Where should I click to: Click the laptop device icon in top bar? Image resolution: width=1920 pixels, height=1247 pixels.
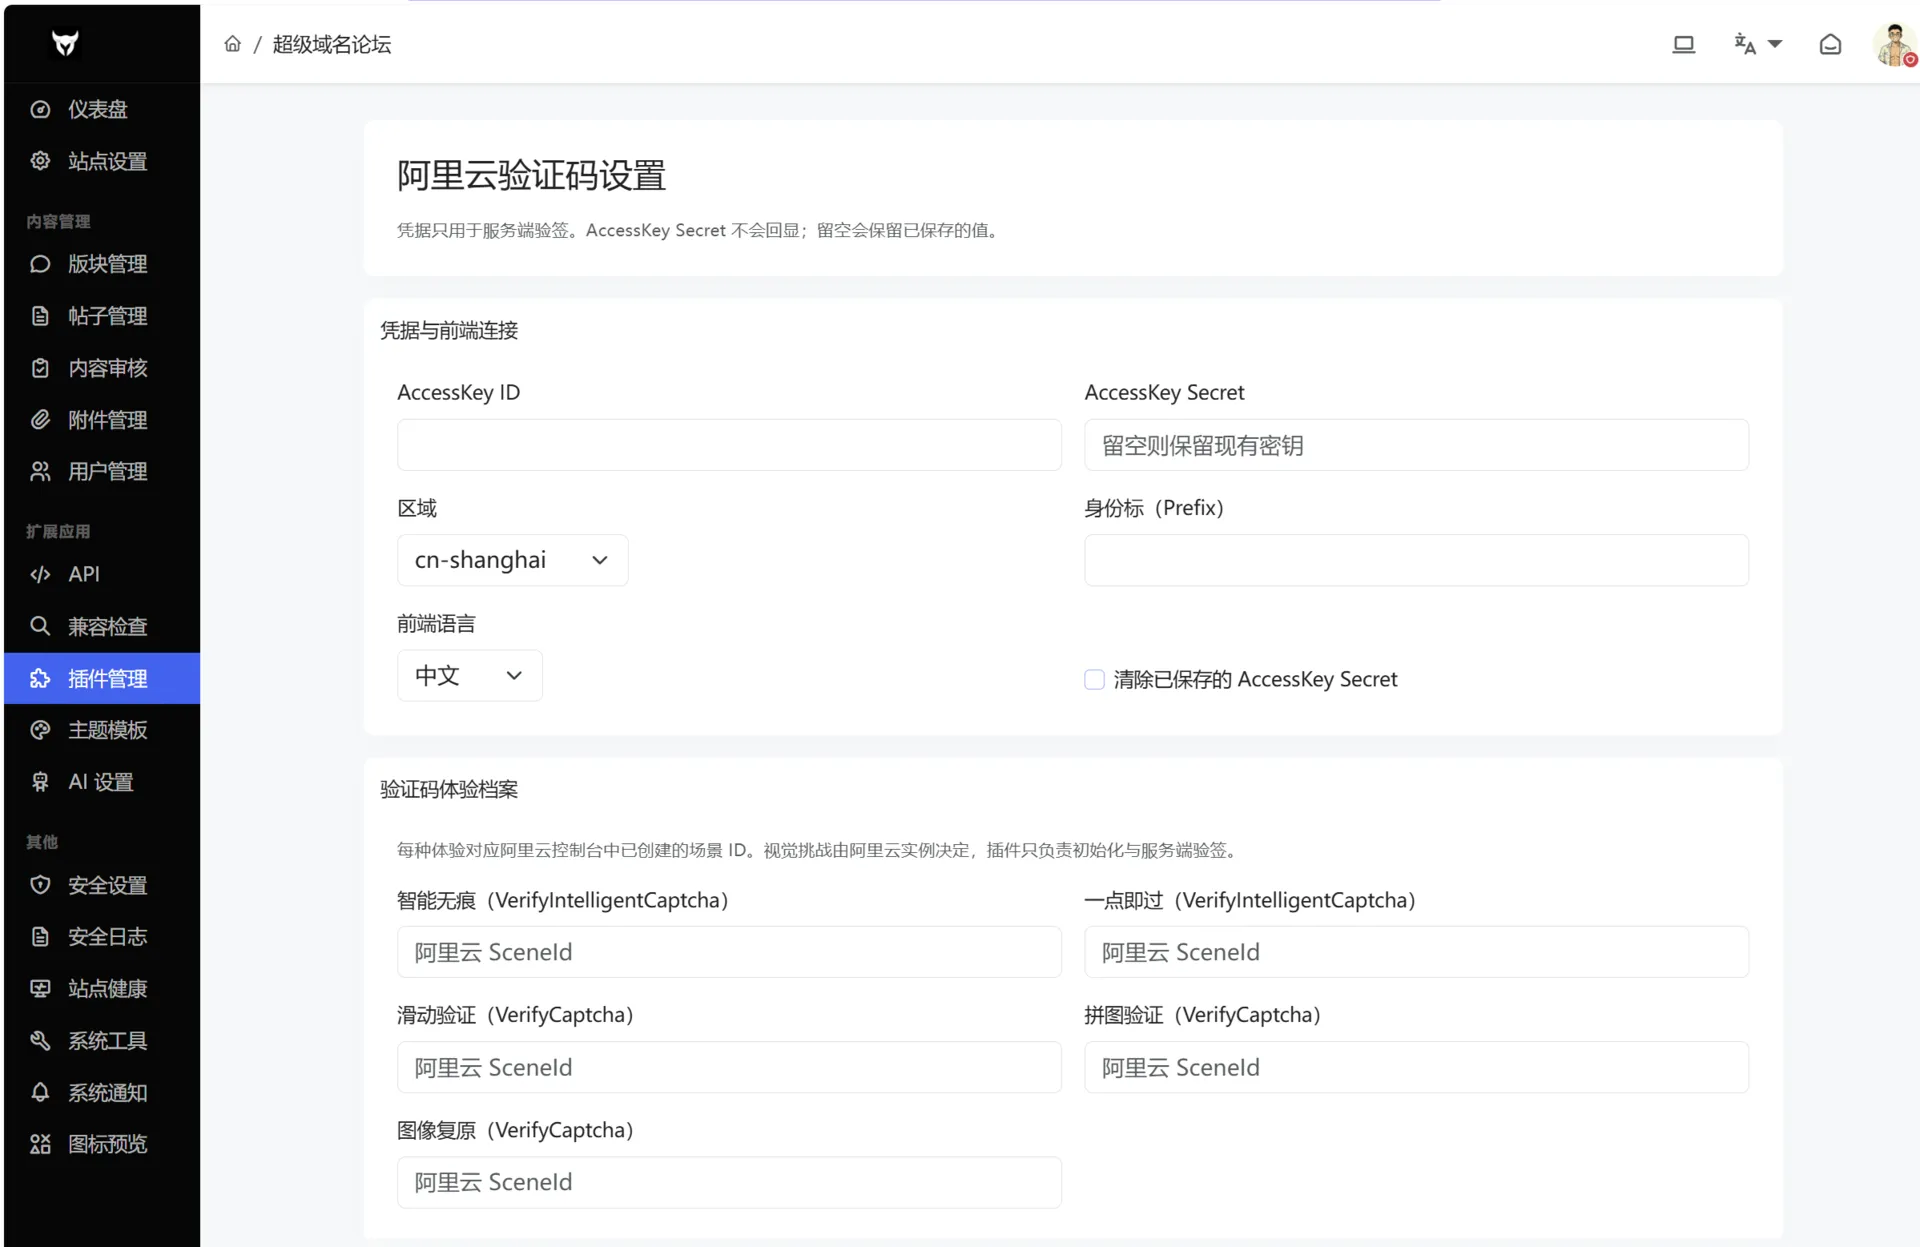(x=1684, y=44)
